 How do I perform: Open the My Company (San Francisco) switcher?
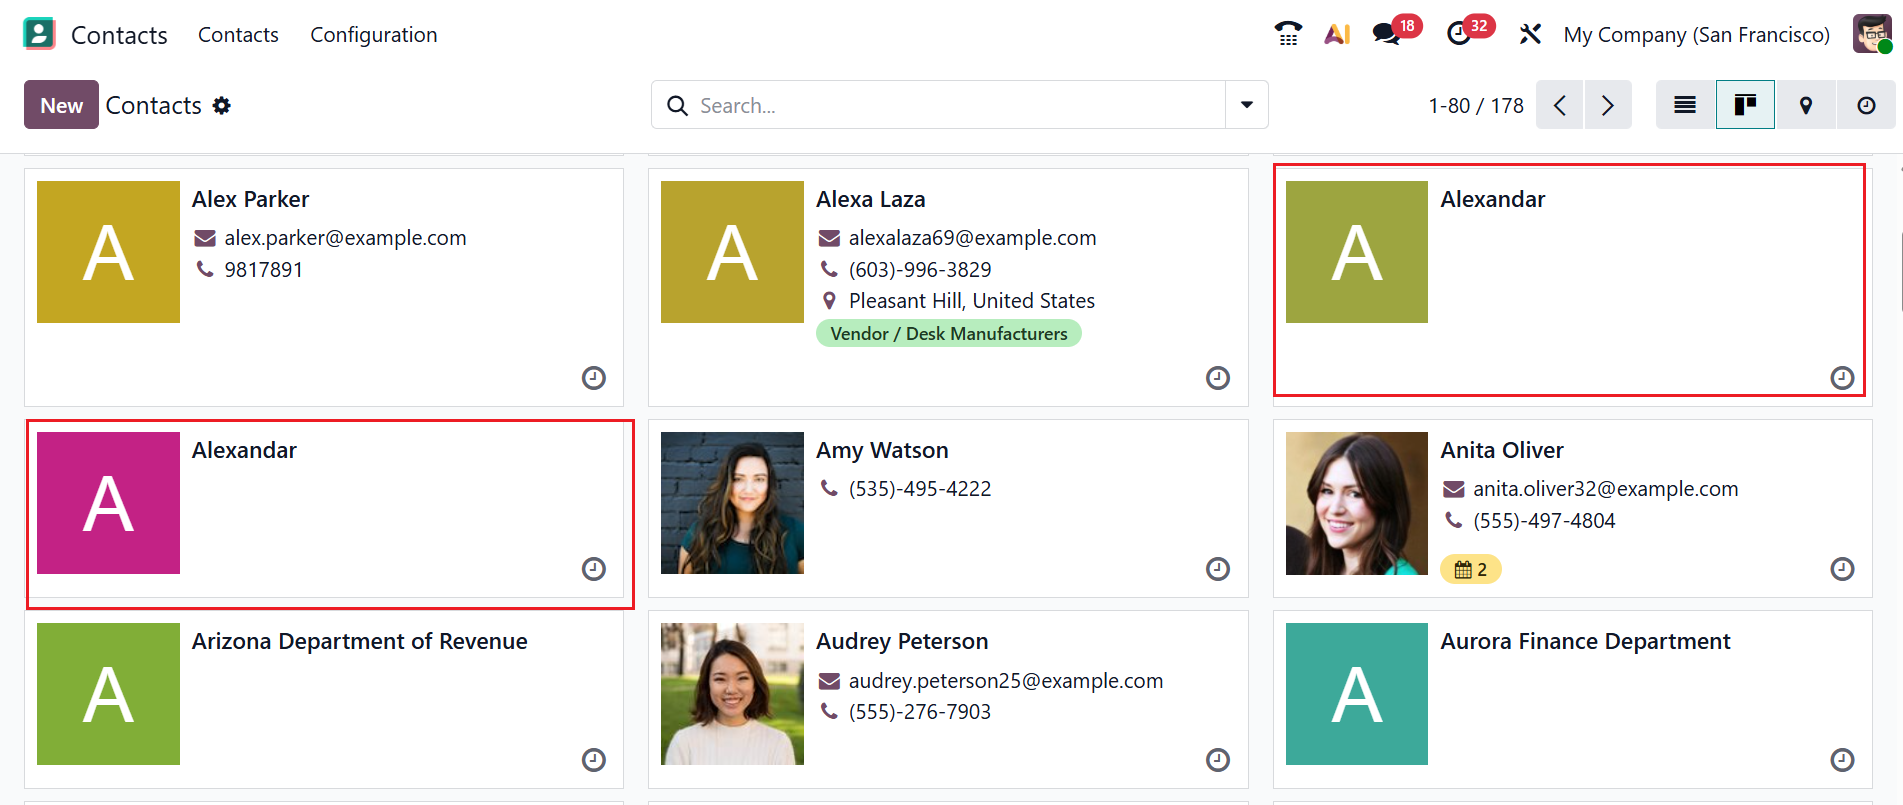[1696, 34]
